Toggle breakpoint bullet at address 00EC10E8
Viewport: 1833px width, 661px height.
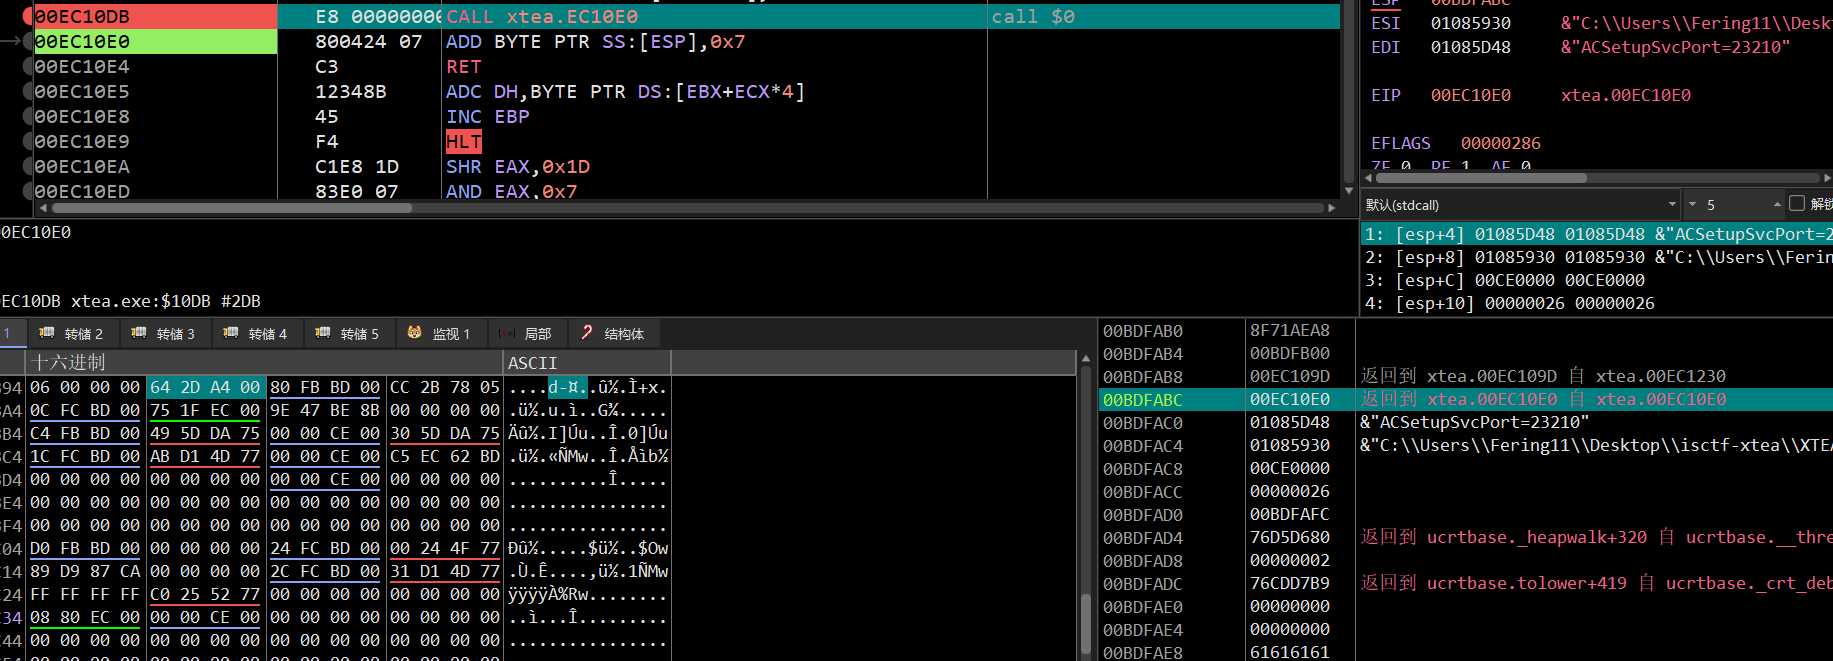point(28,117)
